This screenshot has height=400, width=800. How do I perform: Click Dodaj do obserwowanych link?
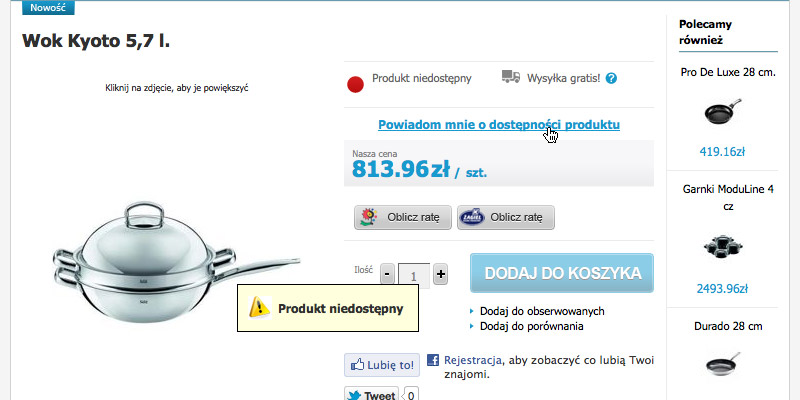click(542, 311)
